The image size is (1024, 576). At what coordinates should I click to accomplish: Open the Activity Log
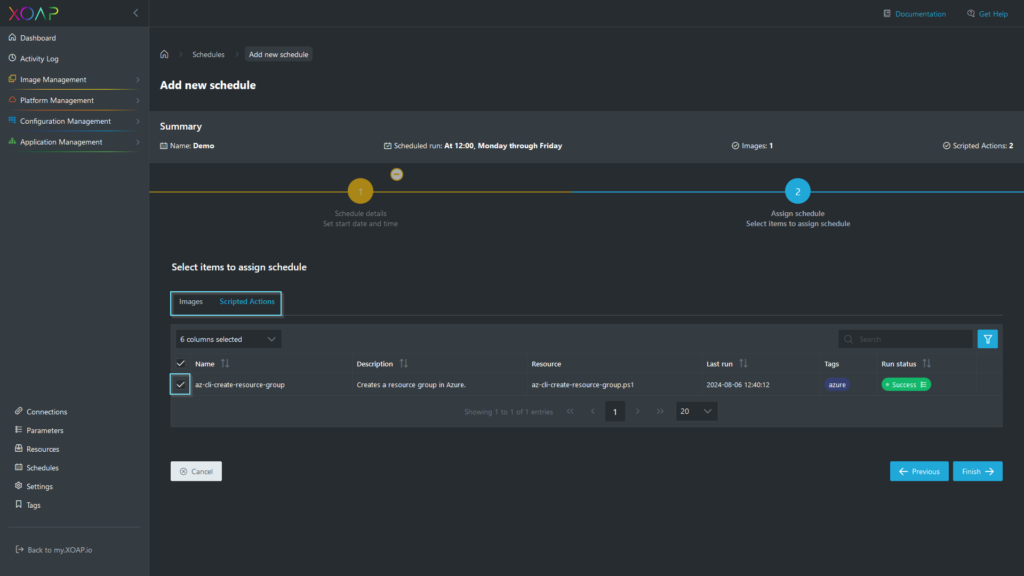tap(39, 59)
